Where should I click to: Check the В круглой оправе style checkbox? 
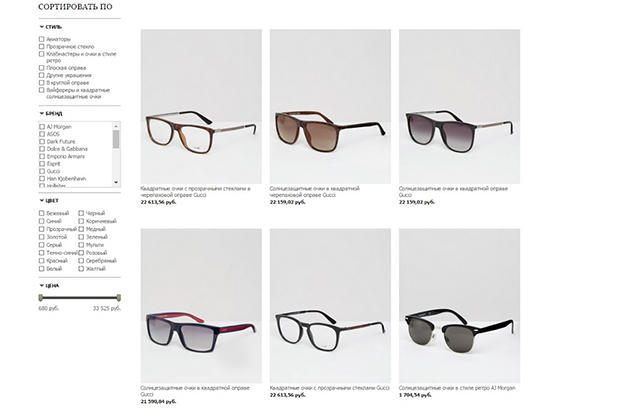pyautogui.click(x=41, y=83)
